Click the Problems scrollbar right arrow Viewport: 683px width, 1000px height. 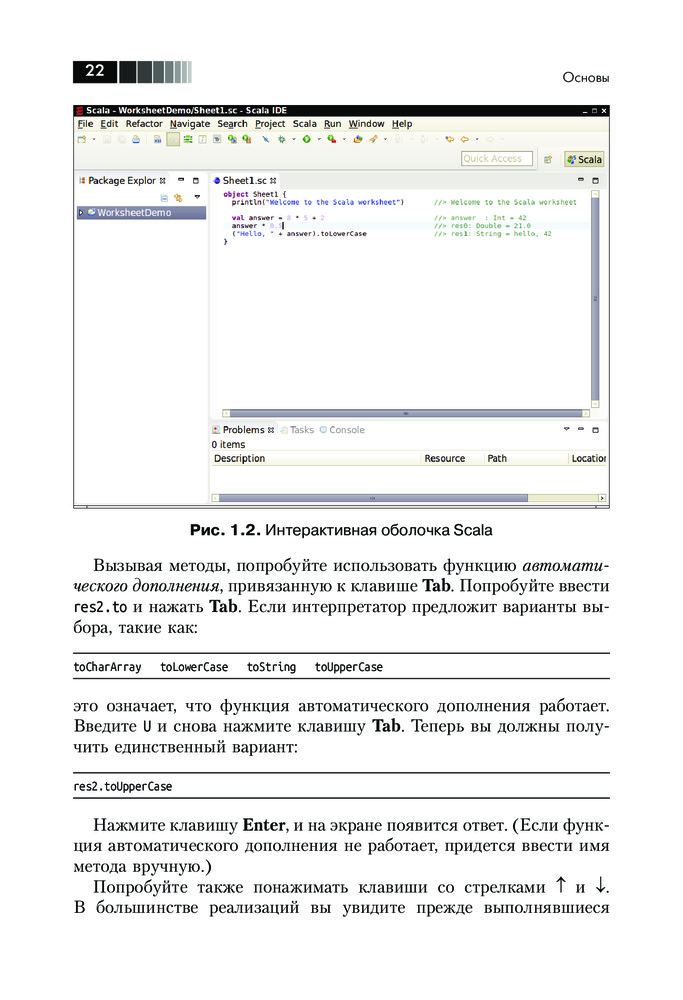(601, 498)
